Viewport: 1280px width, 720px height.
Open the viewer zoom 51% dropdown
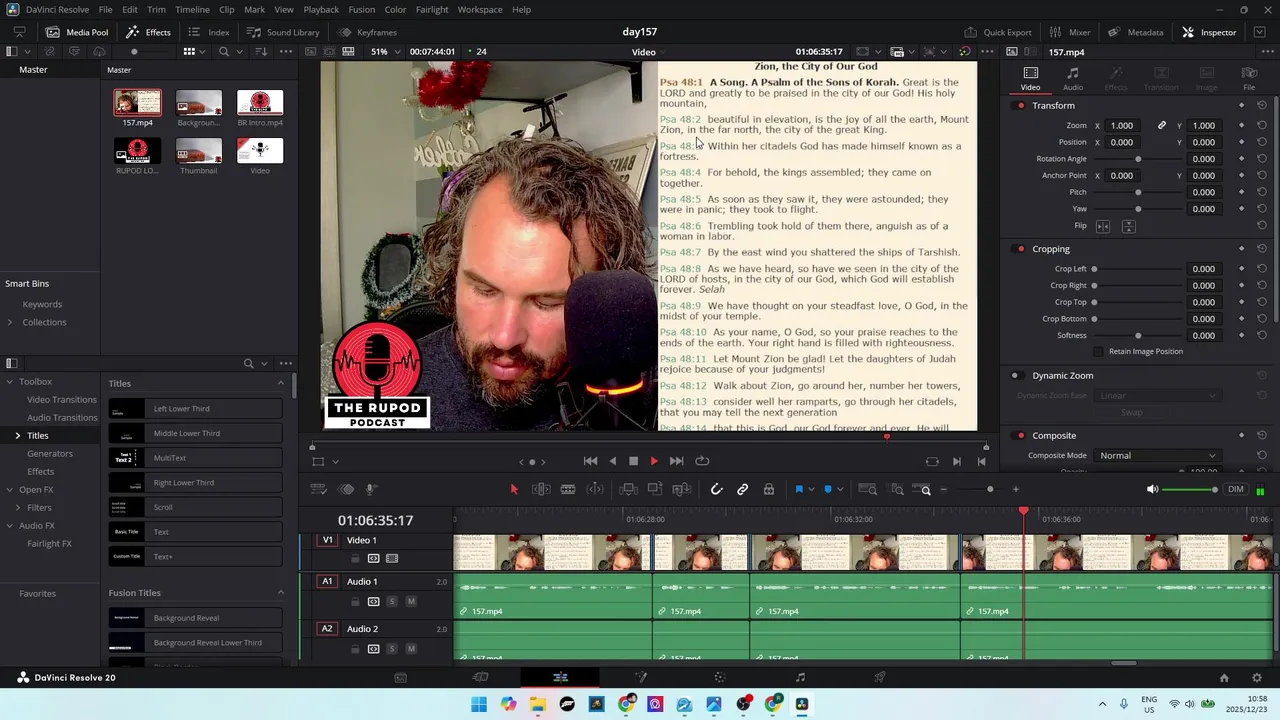(x=383, y=52)
